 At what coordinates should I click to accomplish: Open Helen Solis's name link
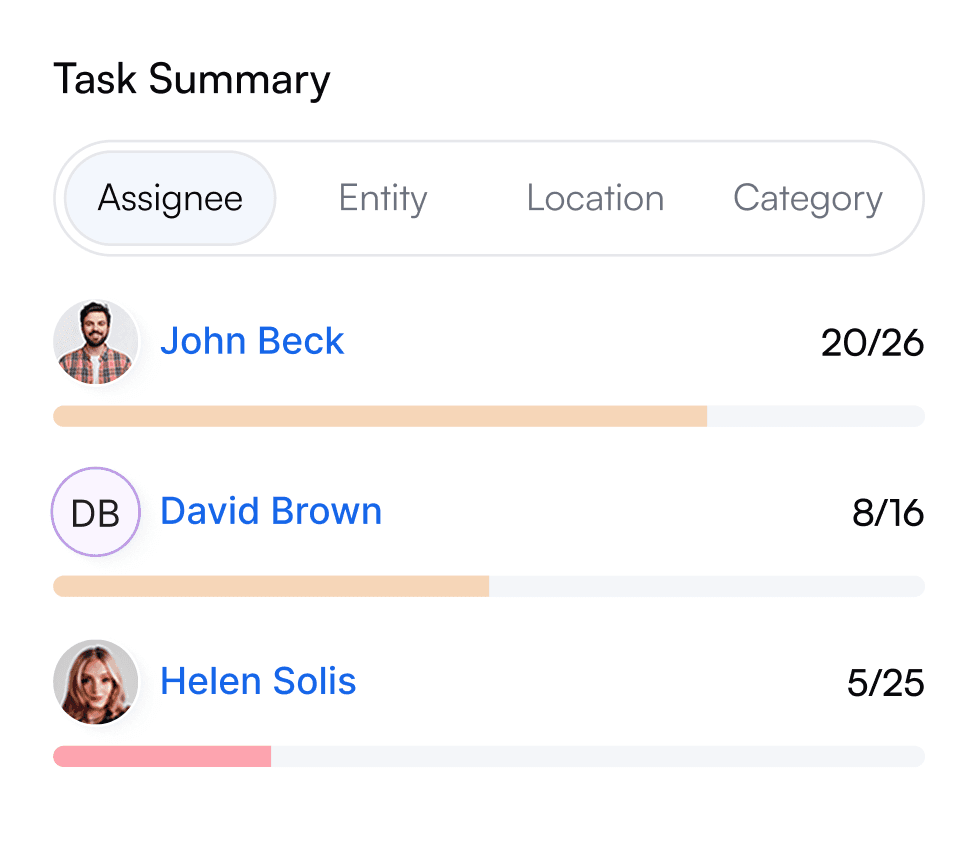coord(258,680)
